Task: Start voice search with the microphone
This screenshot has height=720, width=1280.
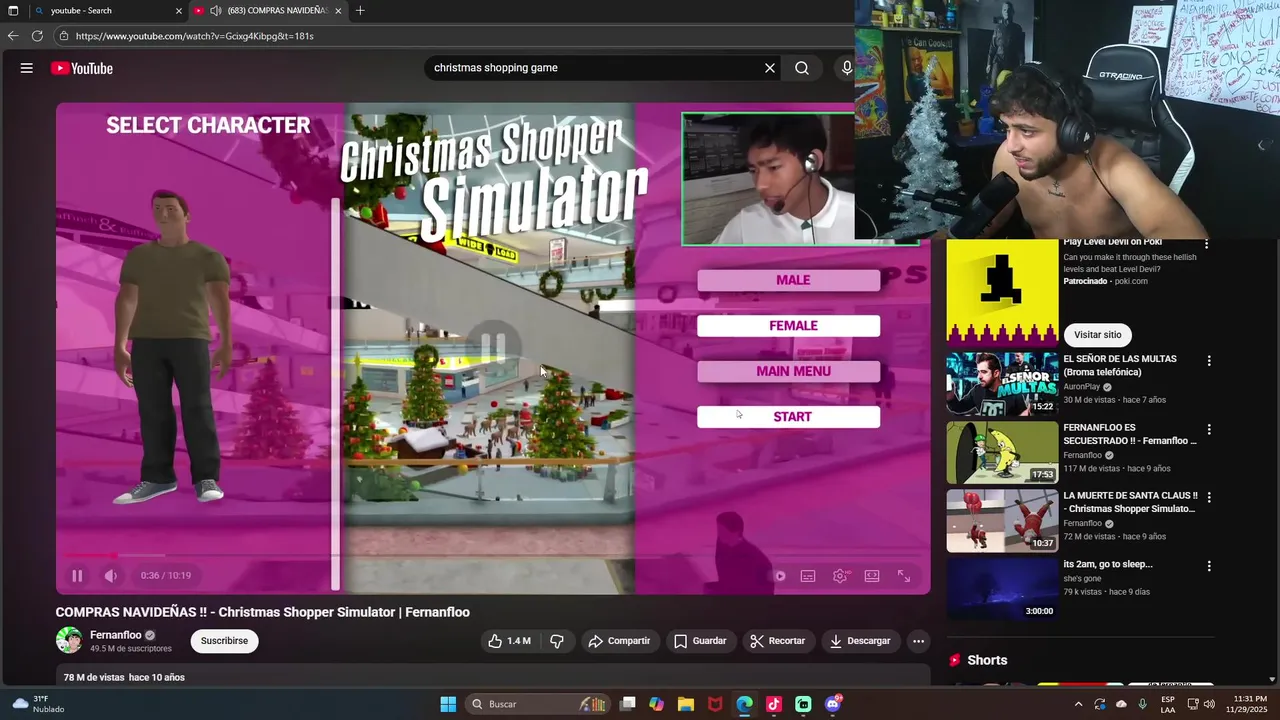Action: [847, 68]
